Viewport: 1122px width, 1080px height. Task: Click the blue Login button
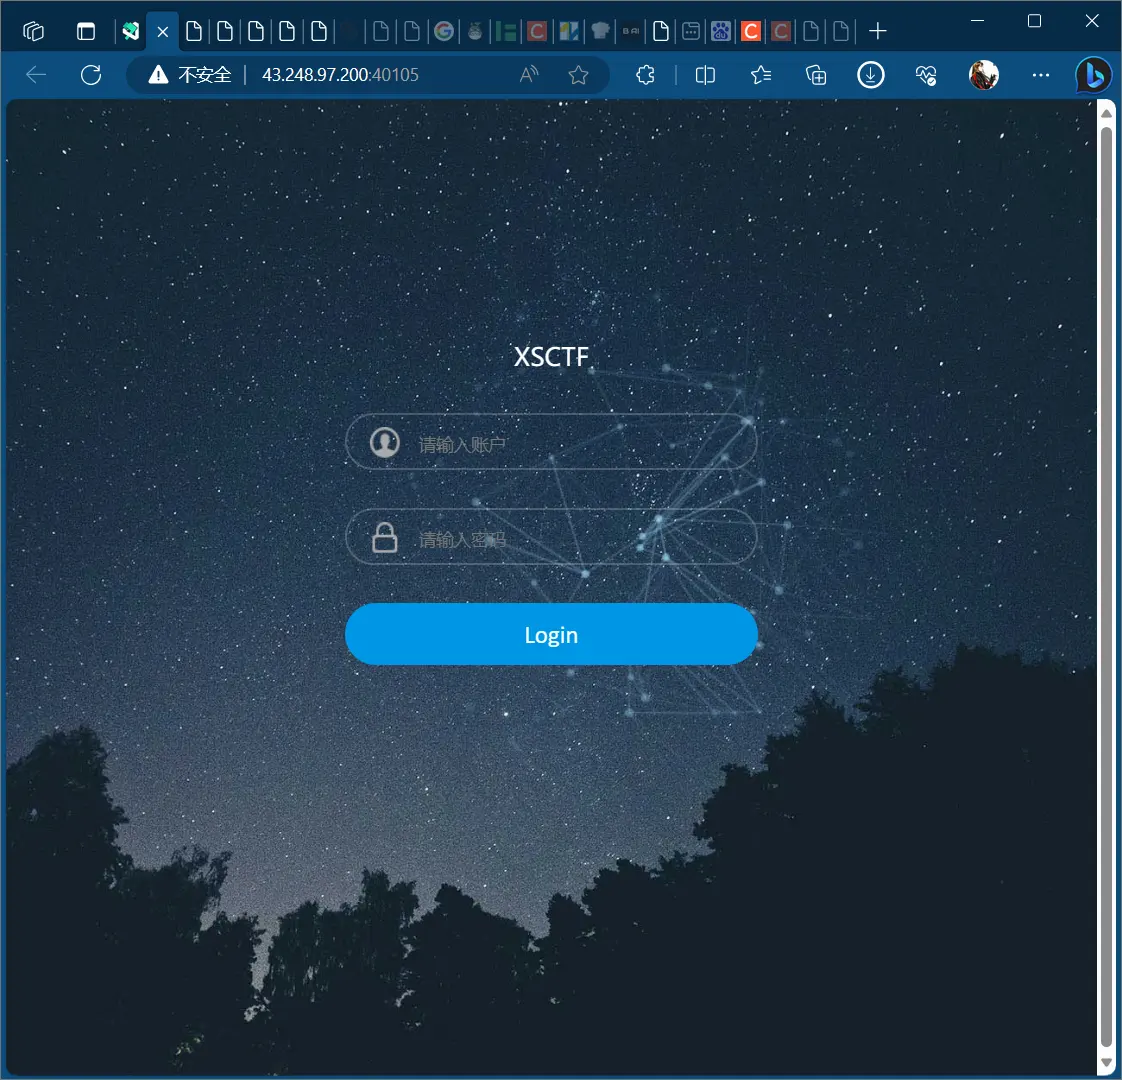tap(551, 635)
